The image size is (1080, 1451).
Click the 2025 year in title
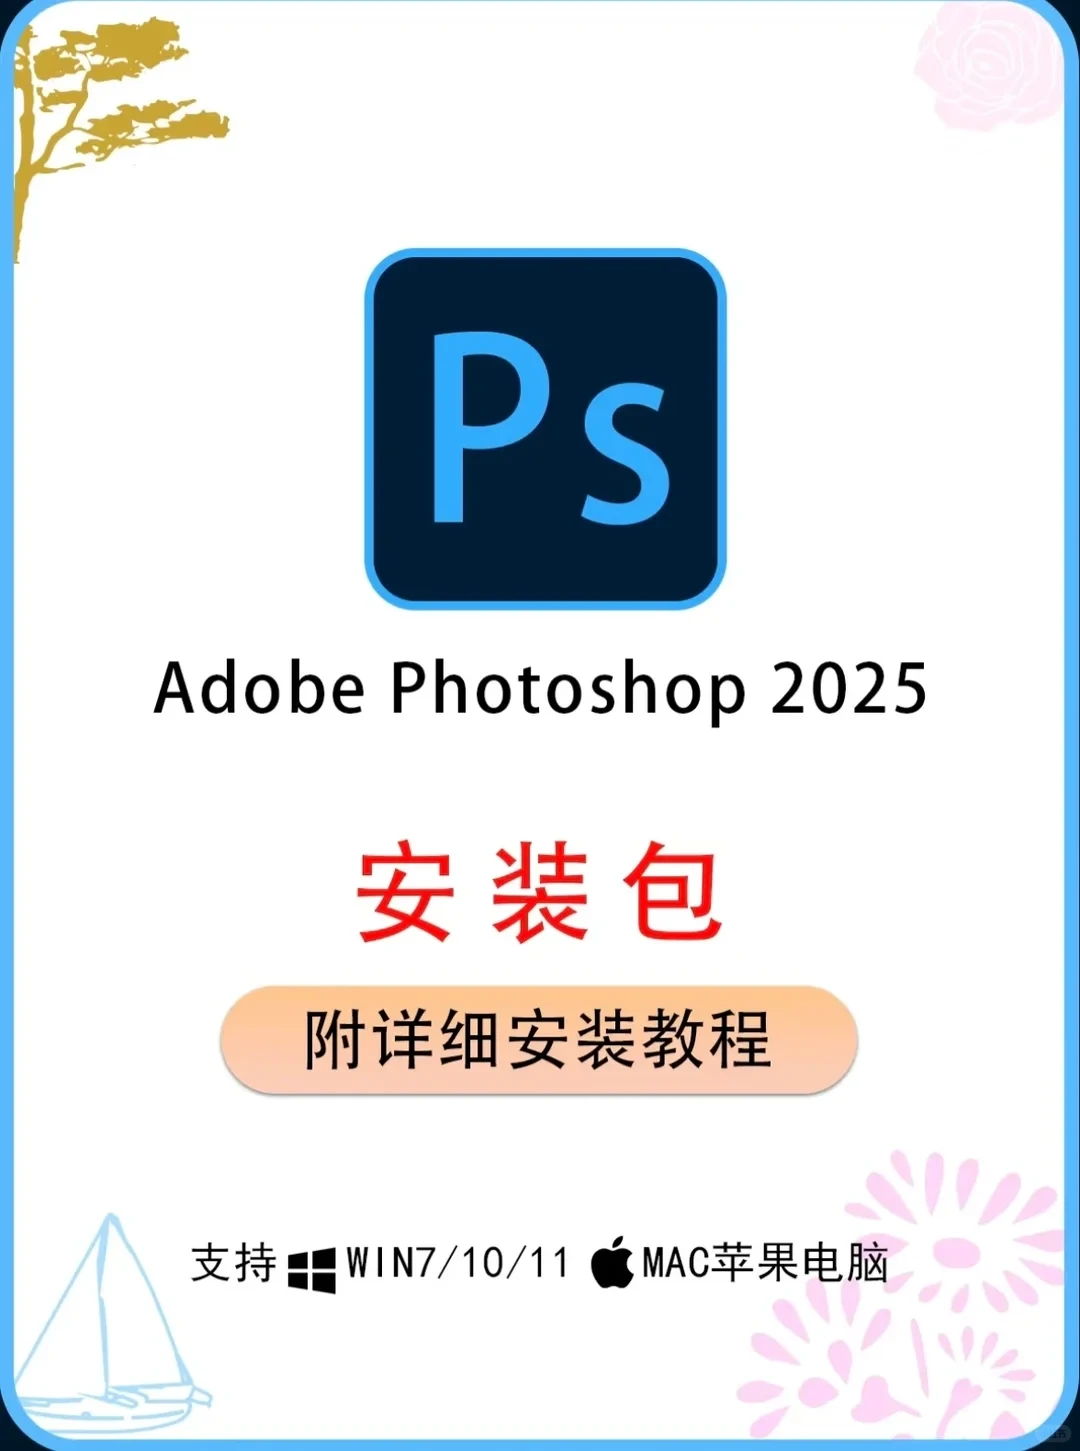[x=849, y=689]
